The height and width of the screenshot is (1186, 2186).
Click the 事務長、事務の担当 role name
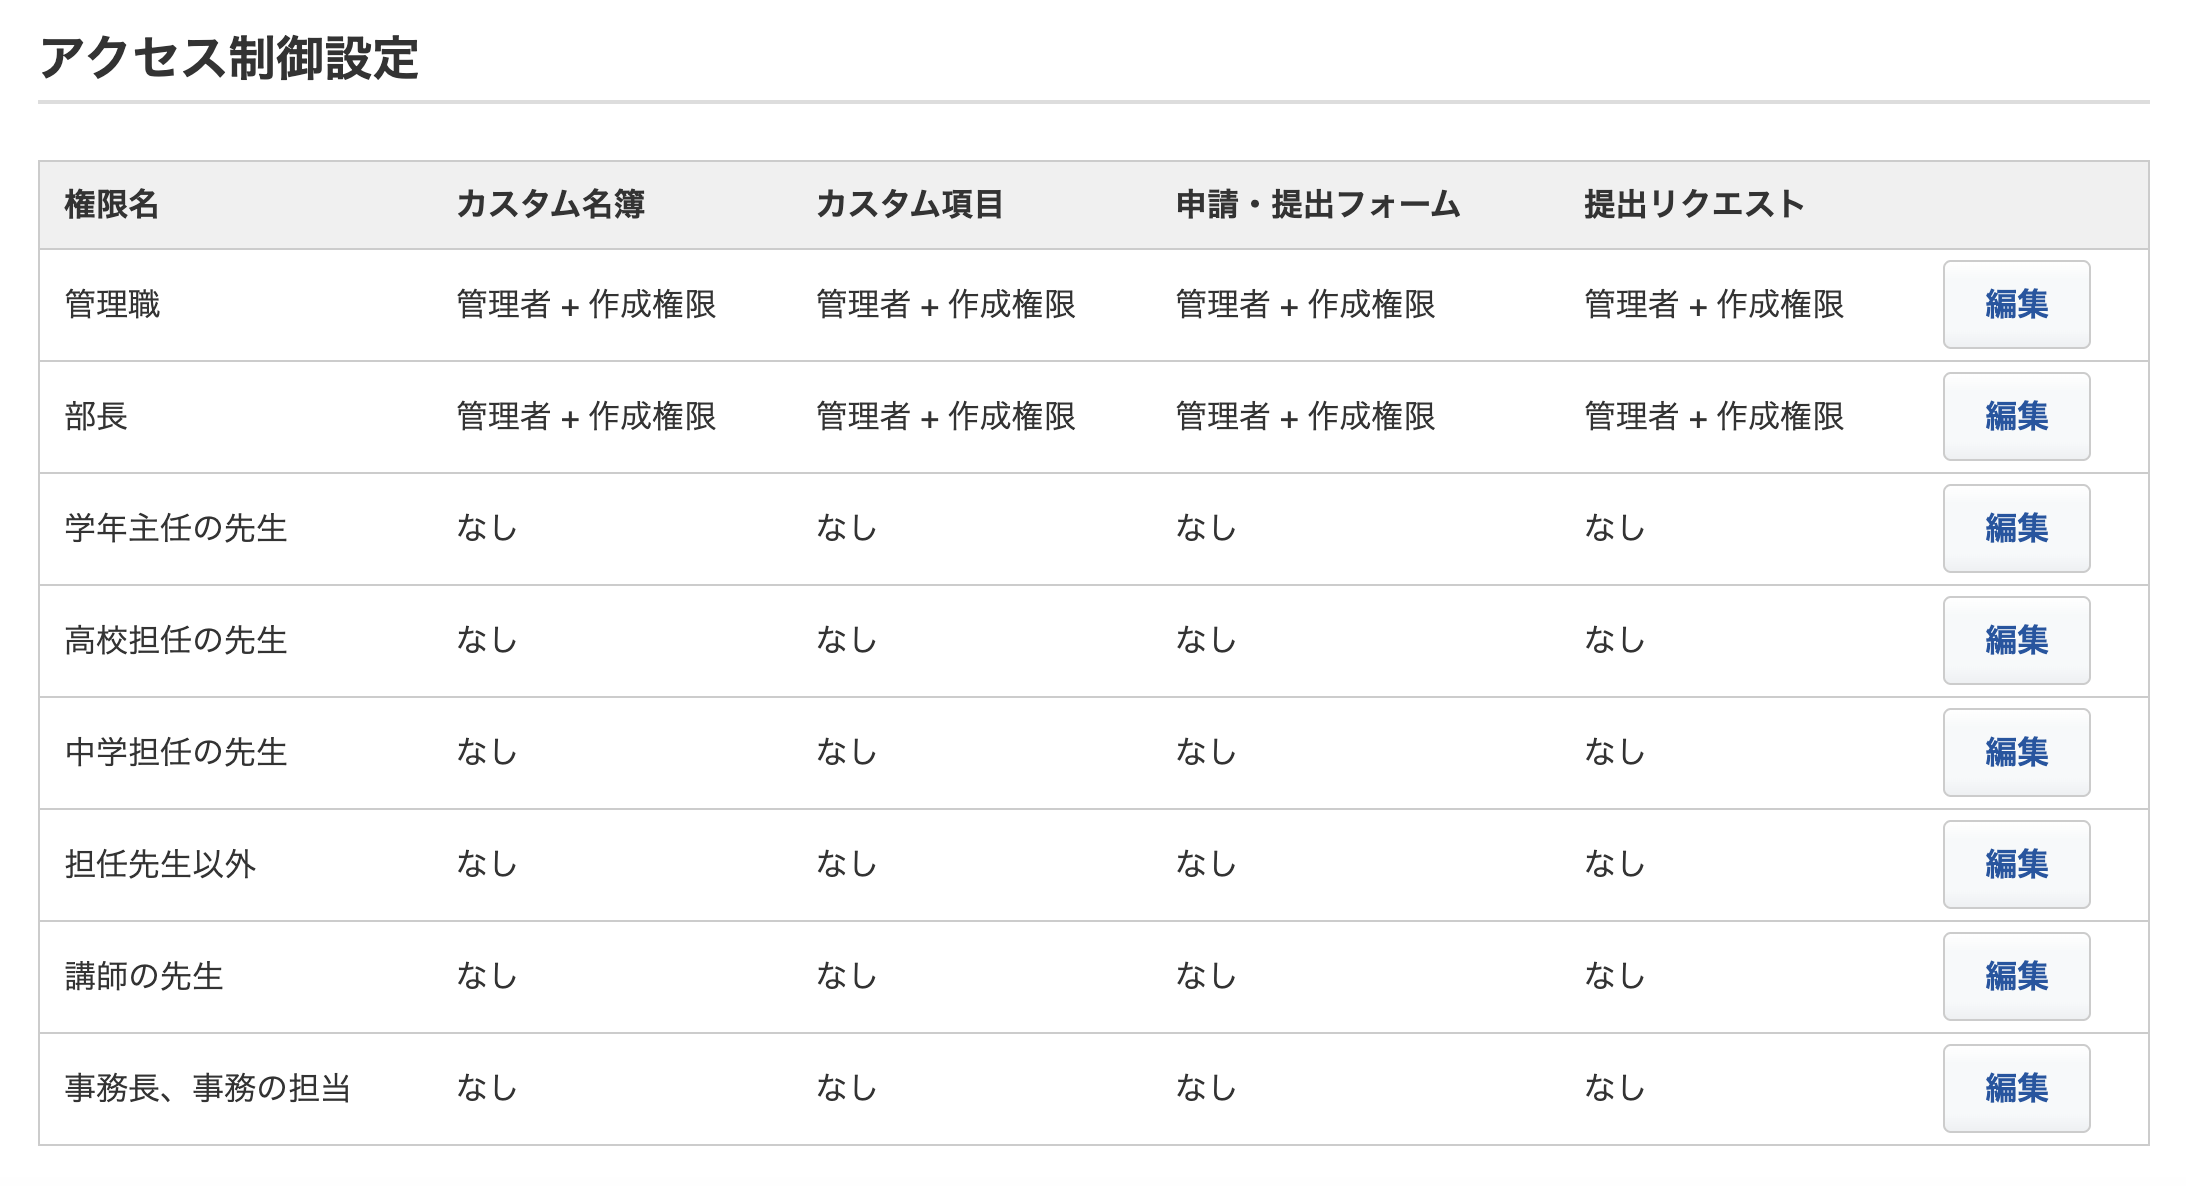[208, 1089]
